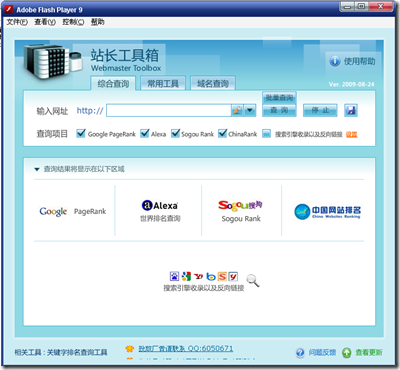Screen dimensions: 400x370
Task: Switch to the 综合查询 tab
Action: pyautogui.click(x=113, y=84)
